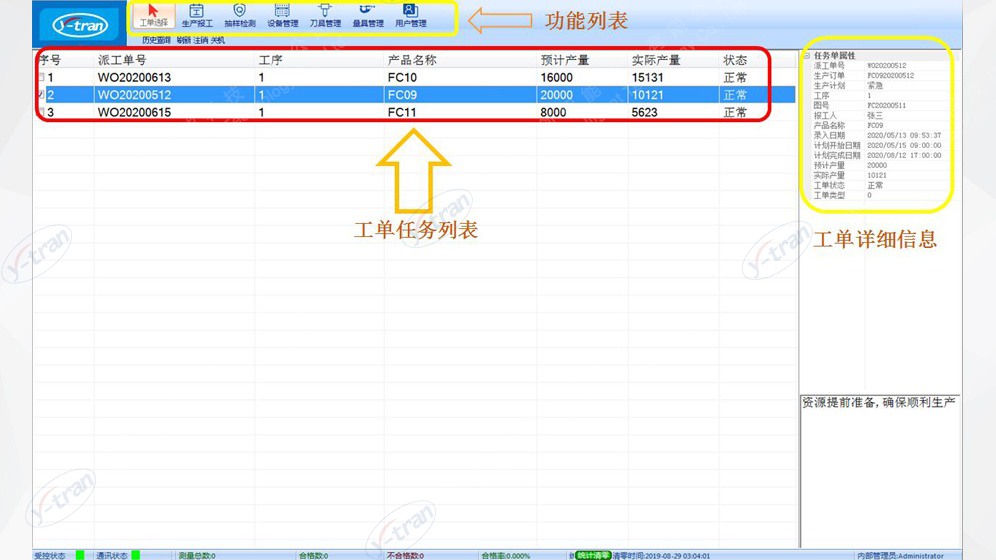This screenshot has width=996, height=560.
Task: Click the 受控状态 green indicator
Action: [80, 556]
